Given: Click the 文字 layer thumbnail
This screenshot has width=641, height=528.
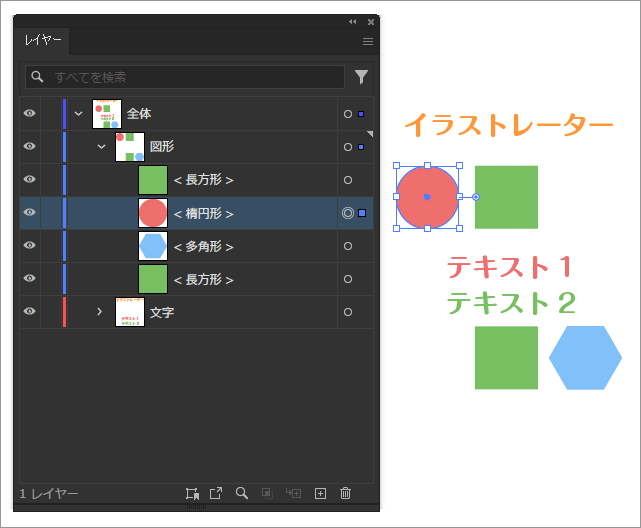Looking at the screenshot, I should (130, 312).
